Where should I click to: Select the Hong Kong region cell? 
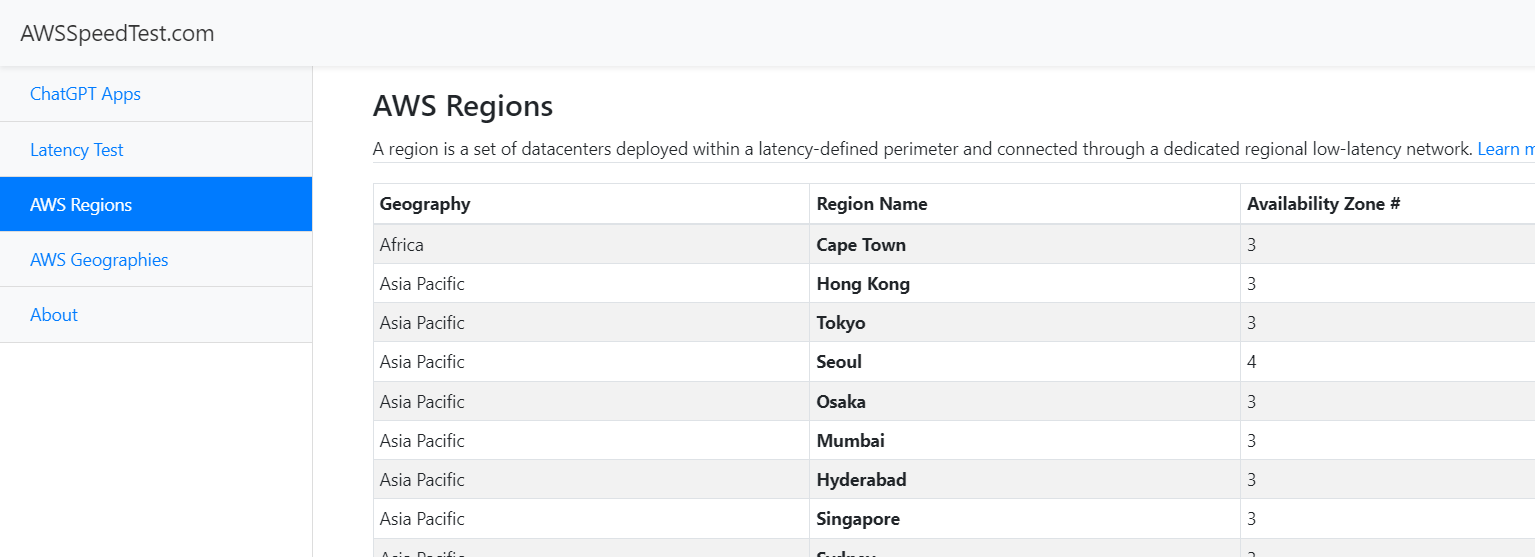click(x=863, y=284)
